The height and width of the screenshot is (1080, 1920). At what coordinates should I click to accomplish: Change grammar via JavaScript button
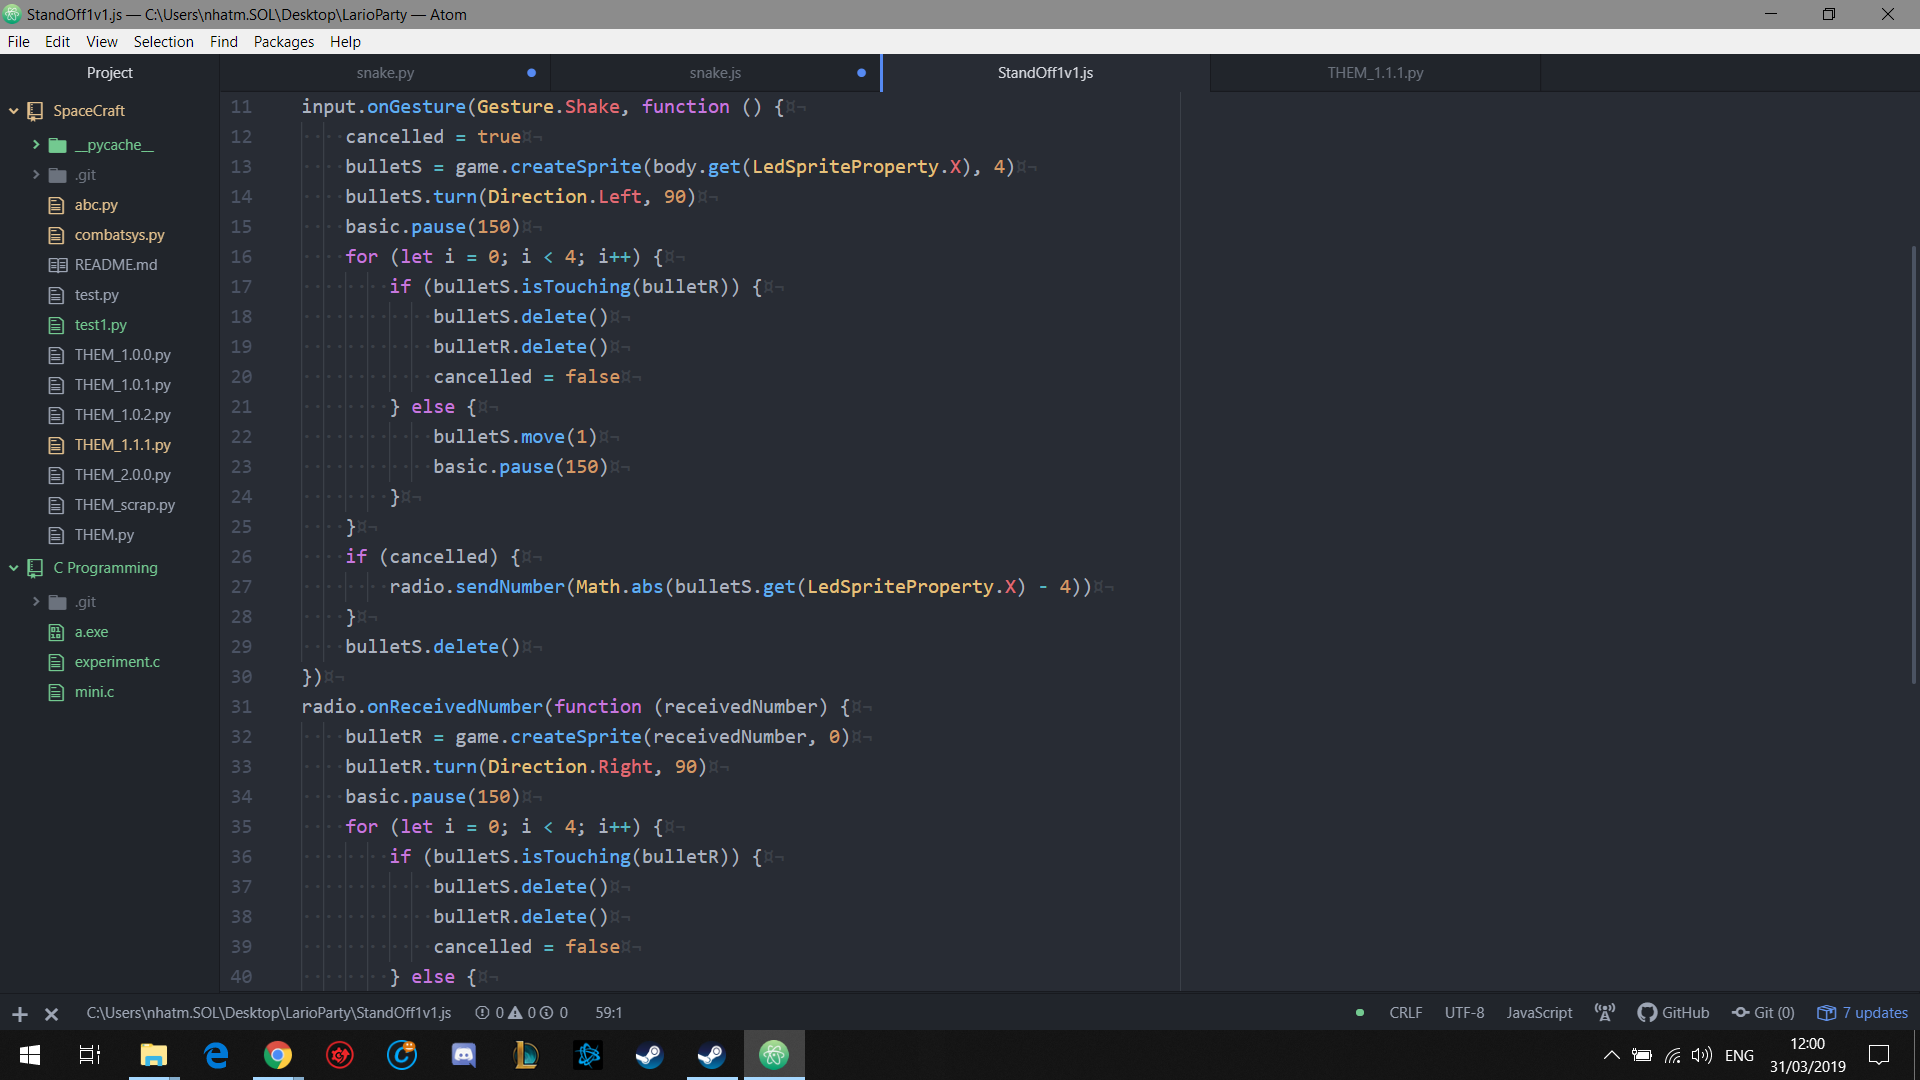click(x=1539, y=1013)
